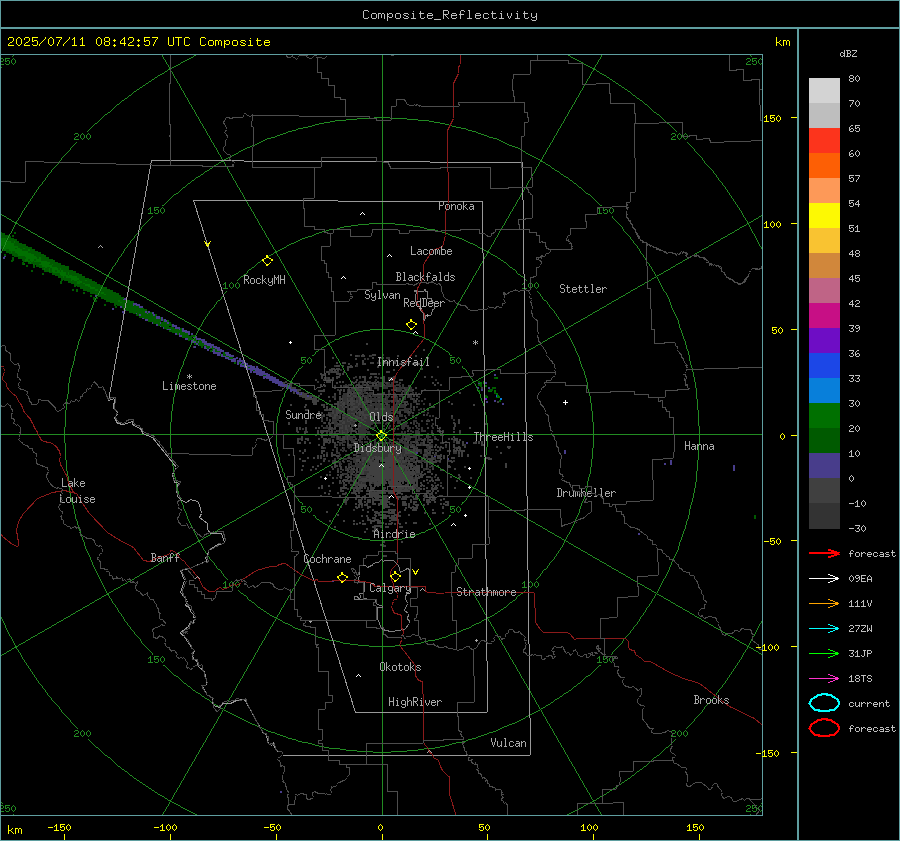Click the Okotoks label

[x=400, y=667]
